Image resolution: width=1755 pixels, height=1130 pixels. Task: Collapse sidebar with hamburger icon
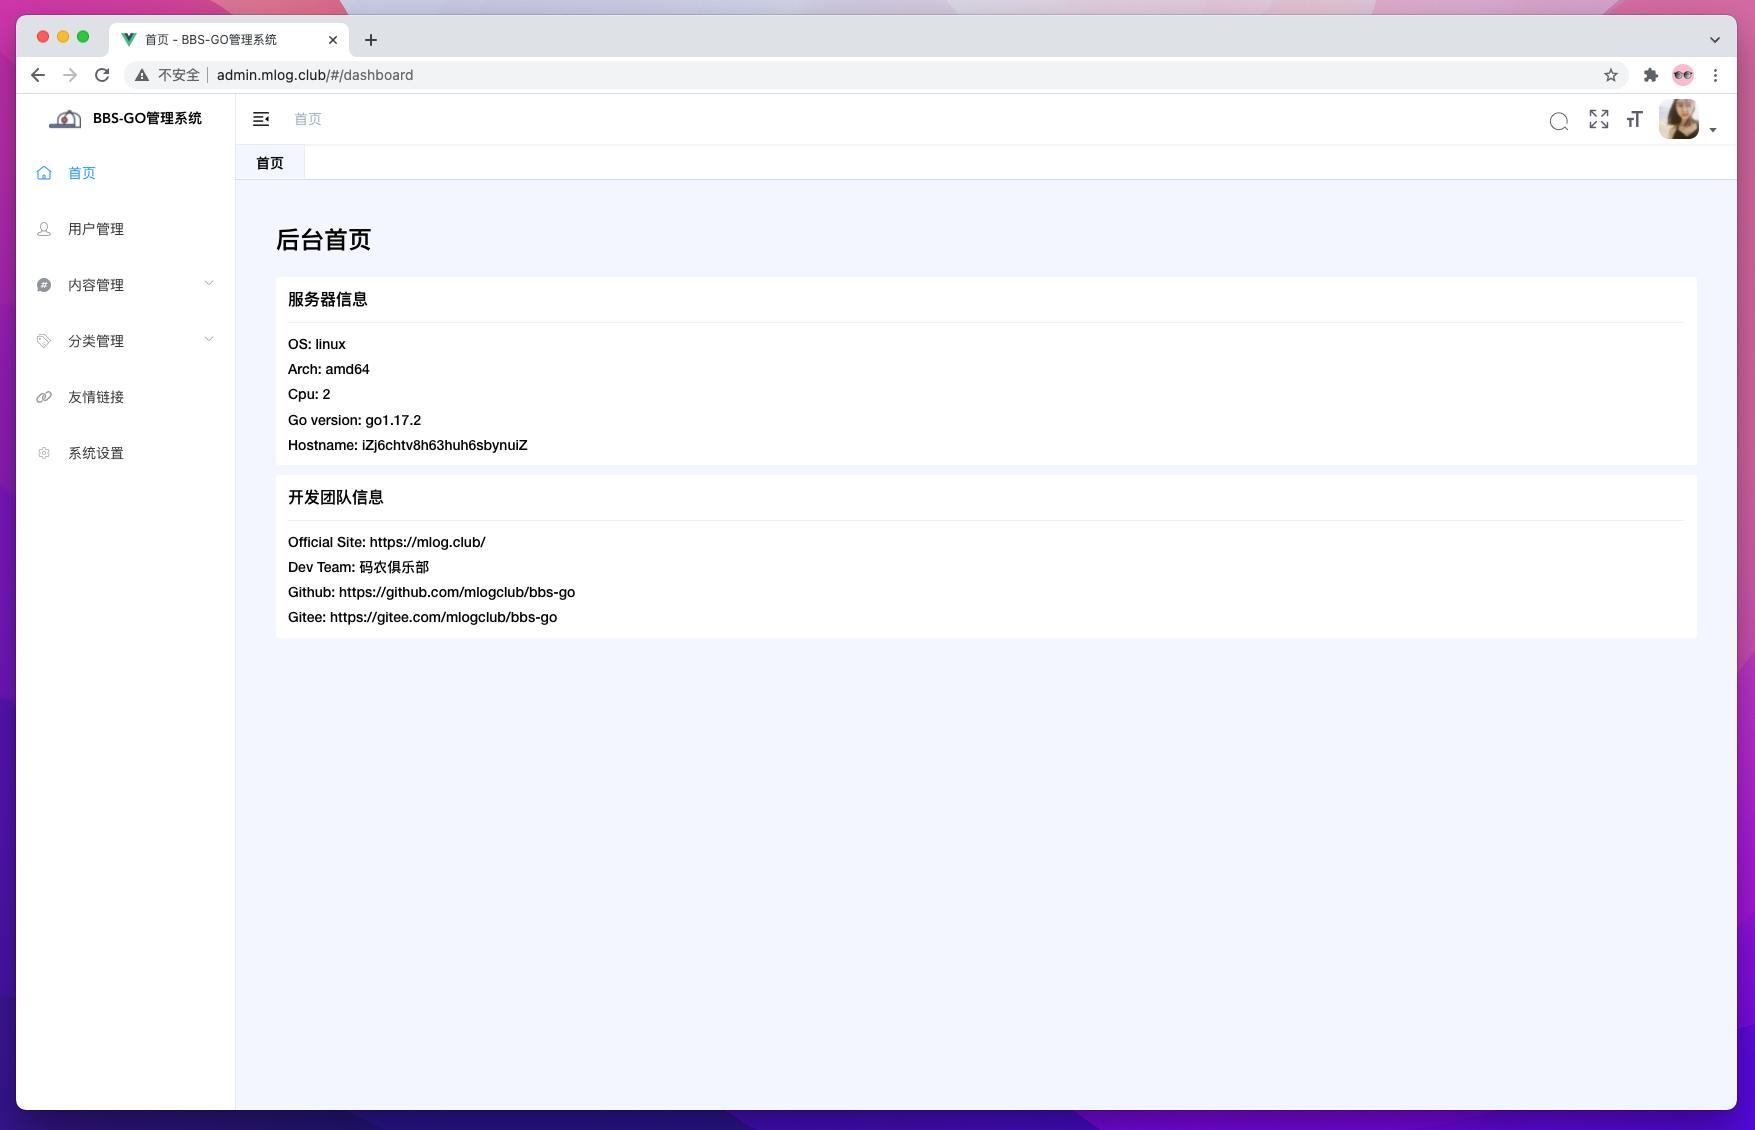pos(261,119)
